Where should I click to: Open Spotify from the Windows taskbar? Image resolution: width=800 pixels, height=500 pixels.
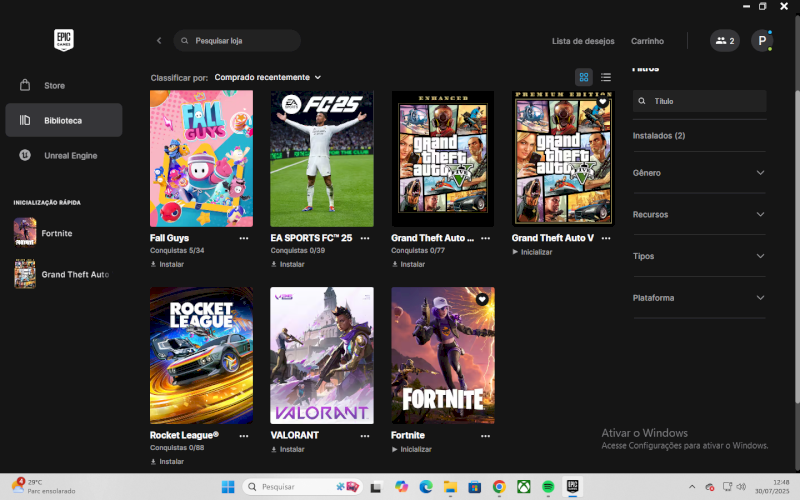click(x=548, y=487)
